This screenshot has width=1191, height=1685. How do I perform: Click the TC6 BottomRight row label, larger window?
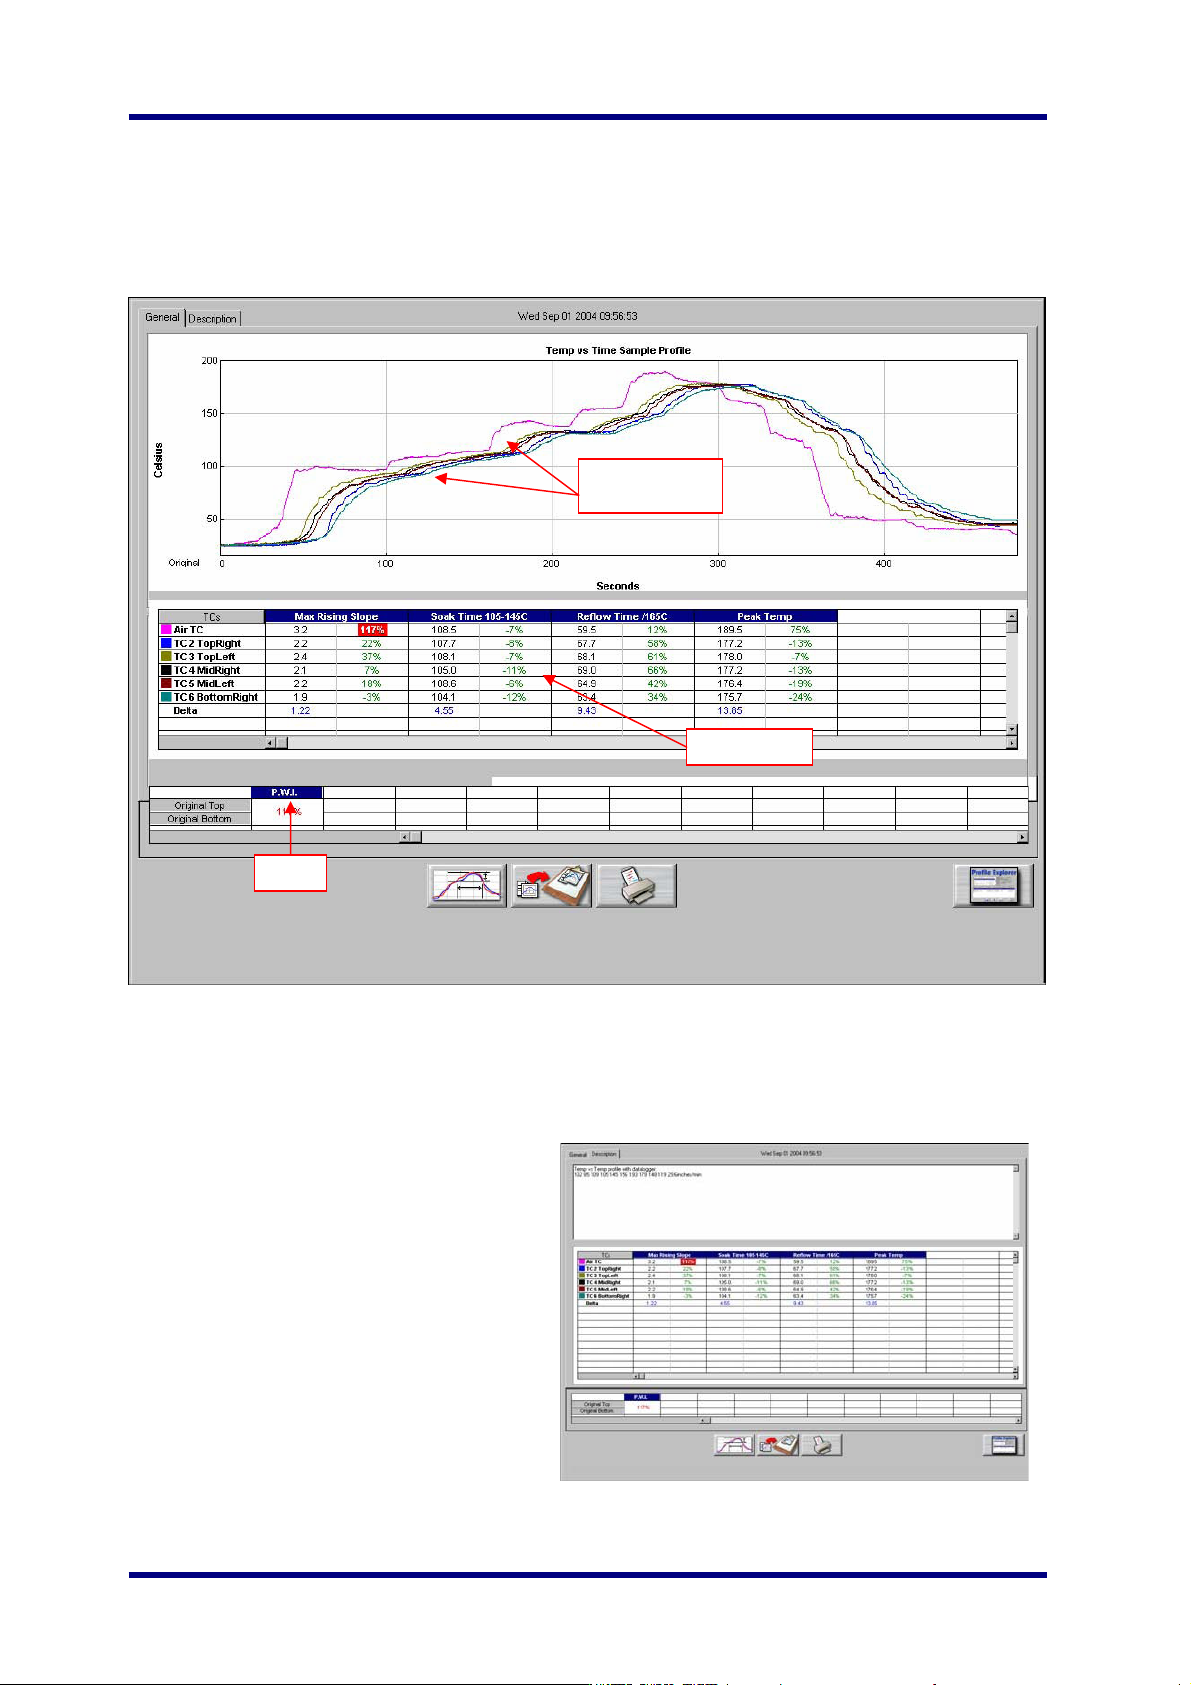click(215, 697)
